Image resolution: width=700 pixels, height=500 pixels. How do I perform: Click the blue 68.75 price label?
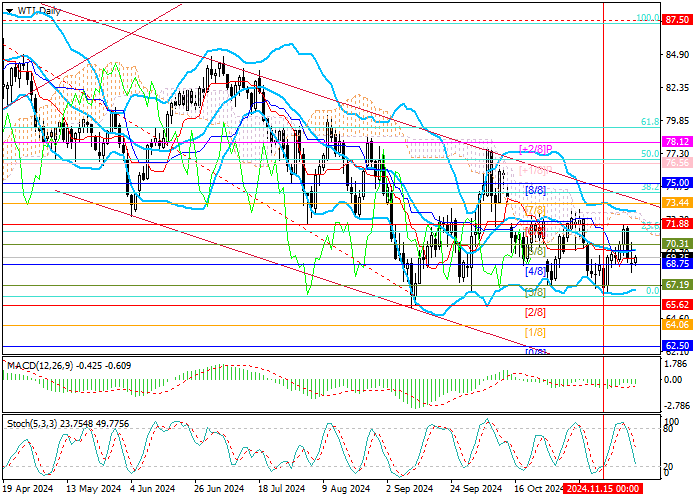(x=677, y=264)
